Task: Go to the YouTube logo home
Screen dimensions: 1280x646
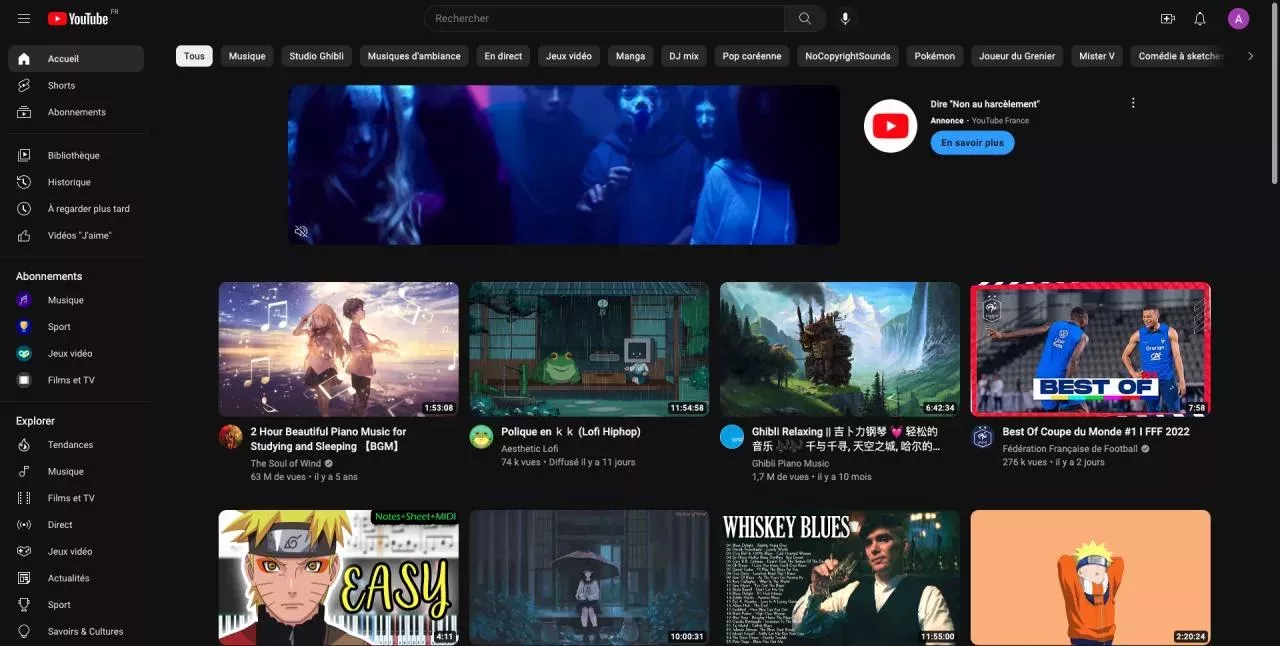Action: pos(78,19)
